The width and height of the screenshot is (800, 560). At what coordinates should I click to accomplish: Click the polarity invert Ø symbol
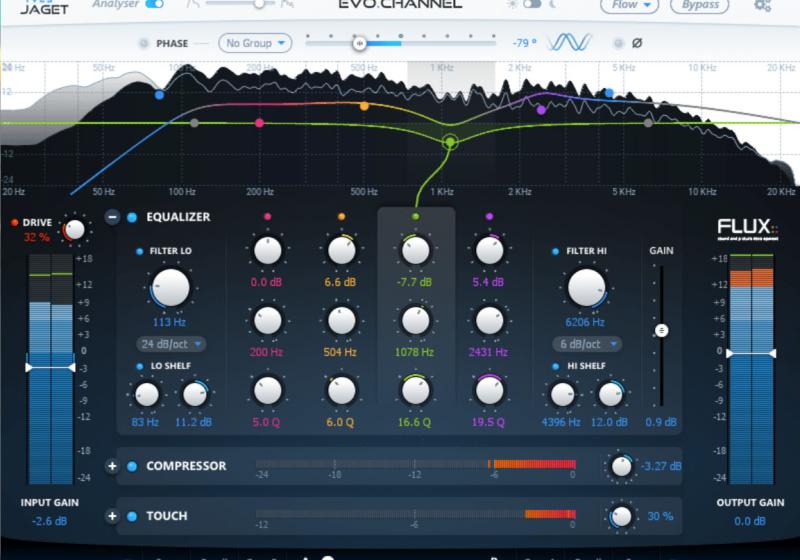pyautogui.click(x=637, y=43)
